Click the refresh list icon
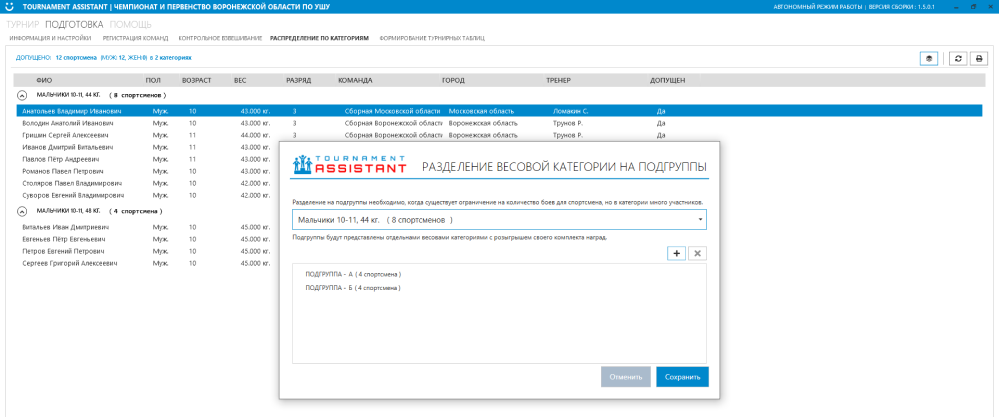The height and width of the screenshot is (417, 999). click(958, 58)
